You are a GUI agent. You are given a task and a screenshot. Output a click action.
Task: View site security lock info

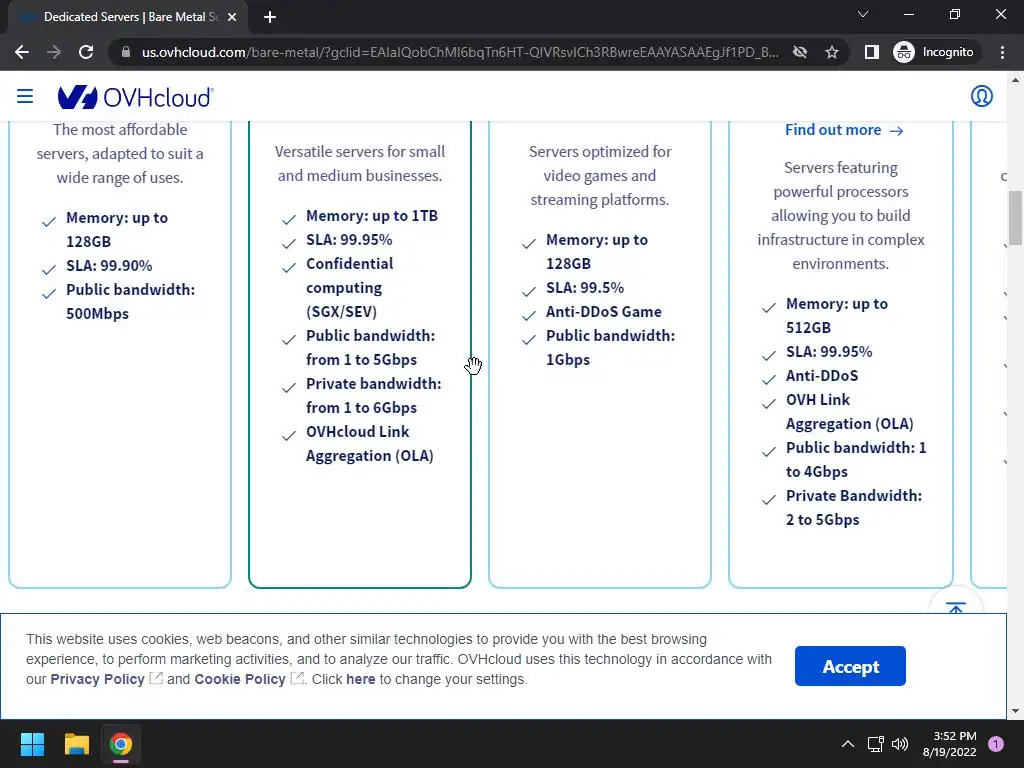125,52
